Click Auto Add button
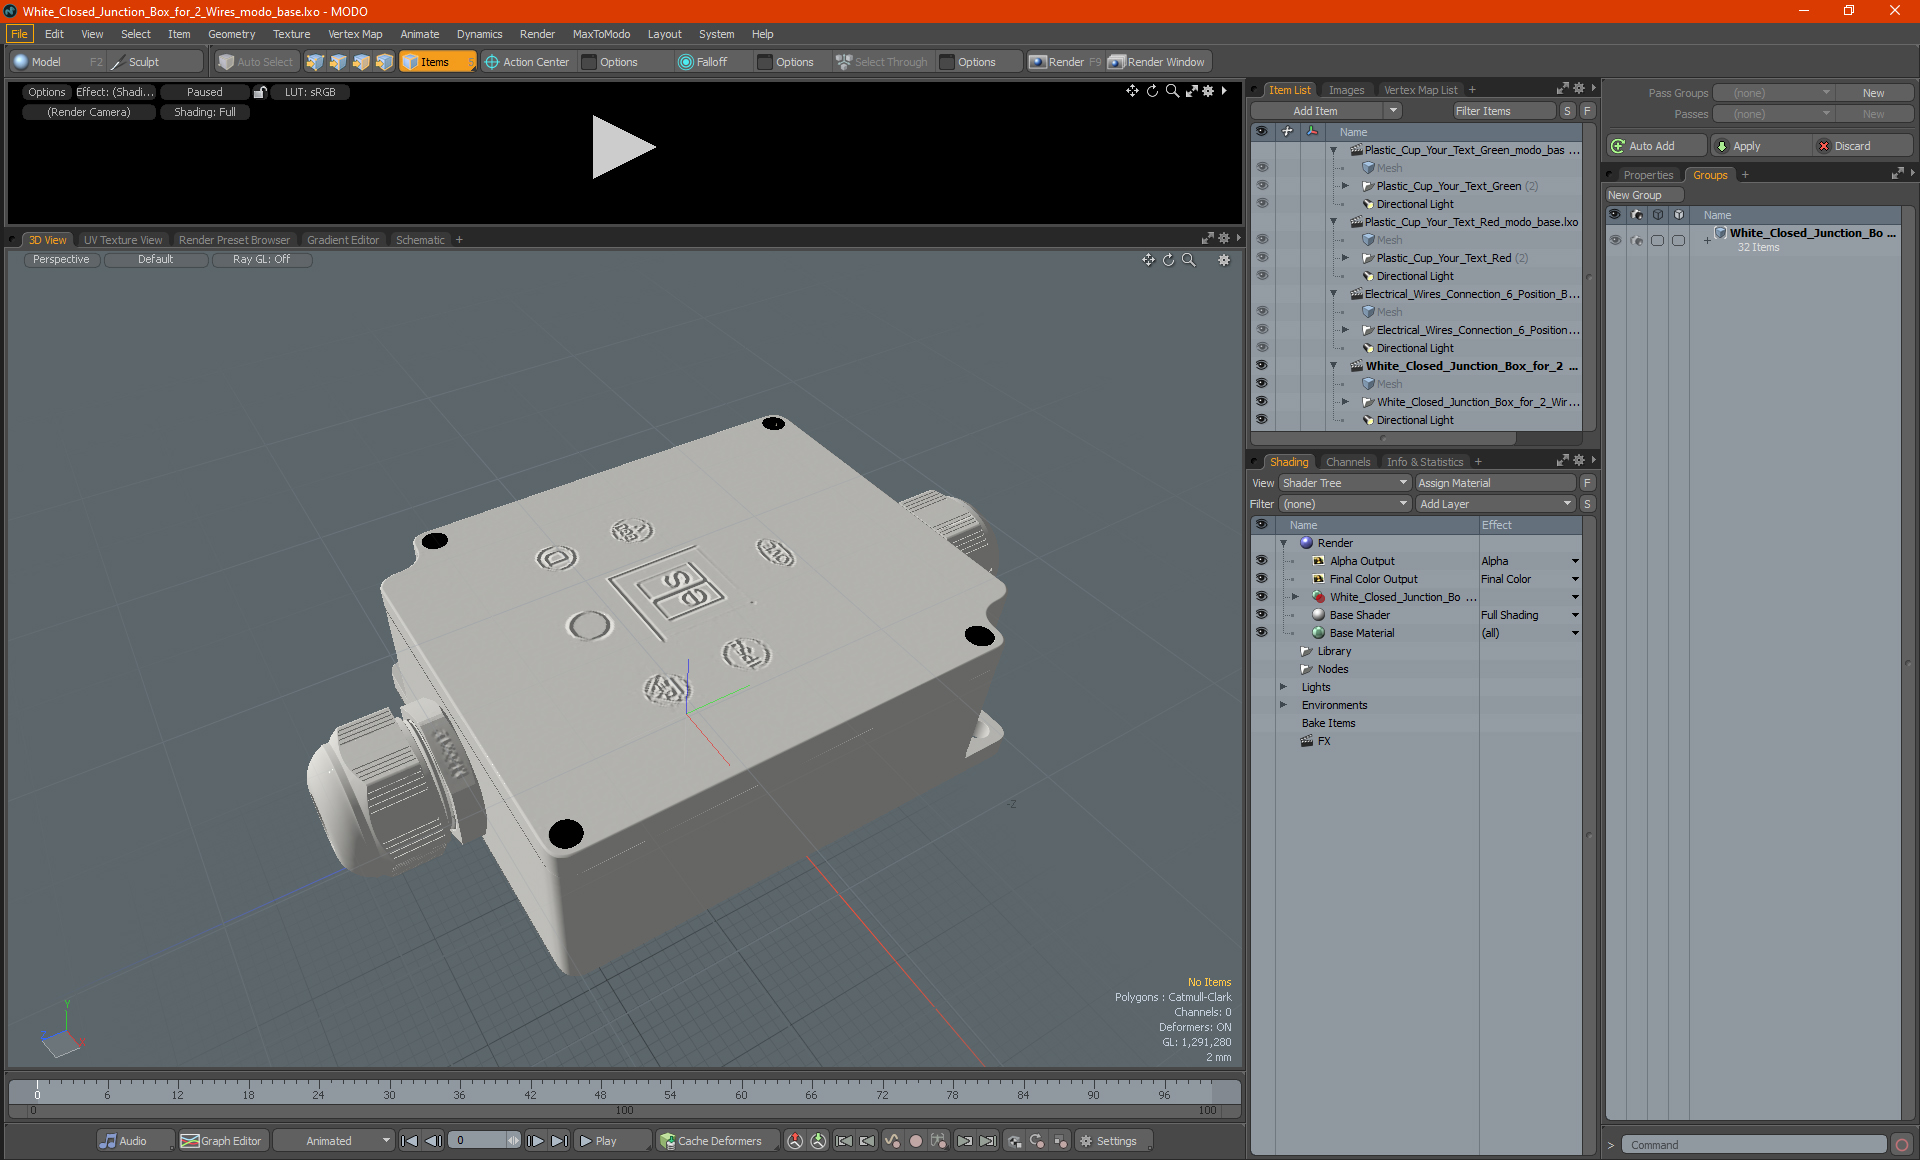The image size is (1920, 1160). tap(1656, 146)
